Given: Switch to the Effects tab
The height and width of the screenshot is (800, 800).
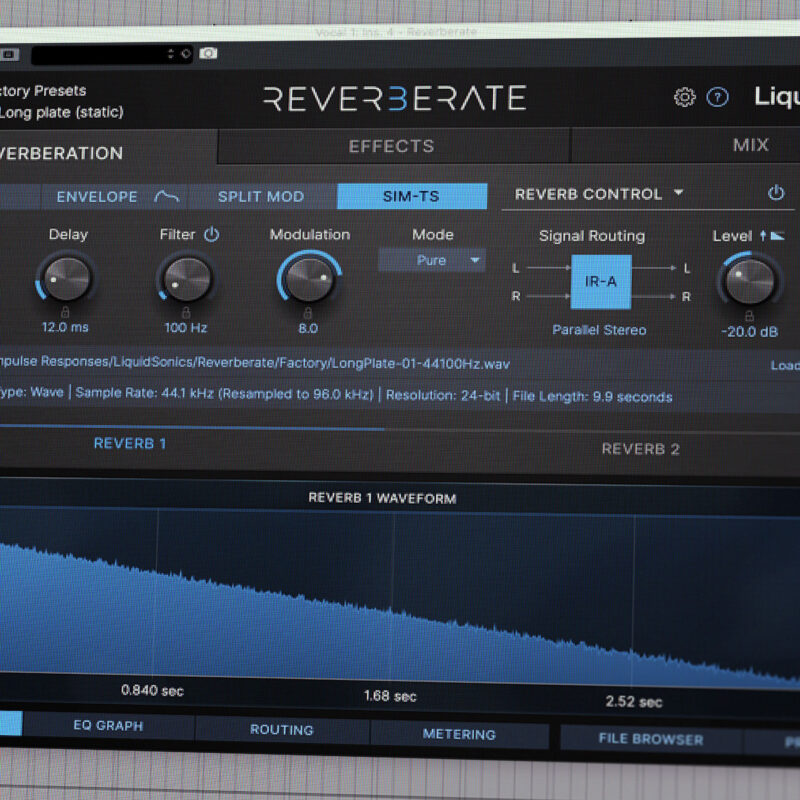Looking at the screenshot, I should tap(392, 146).
